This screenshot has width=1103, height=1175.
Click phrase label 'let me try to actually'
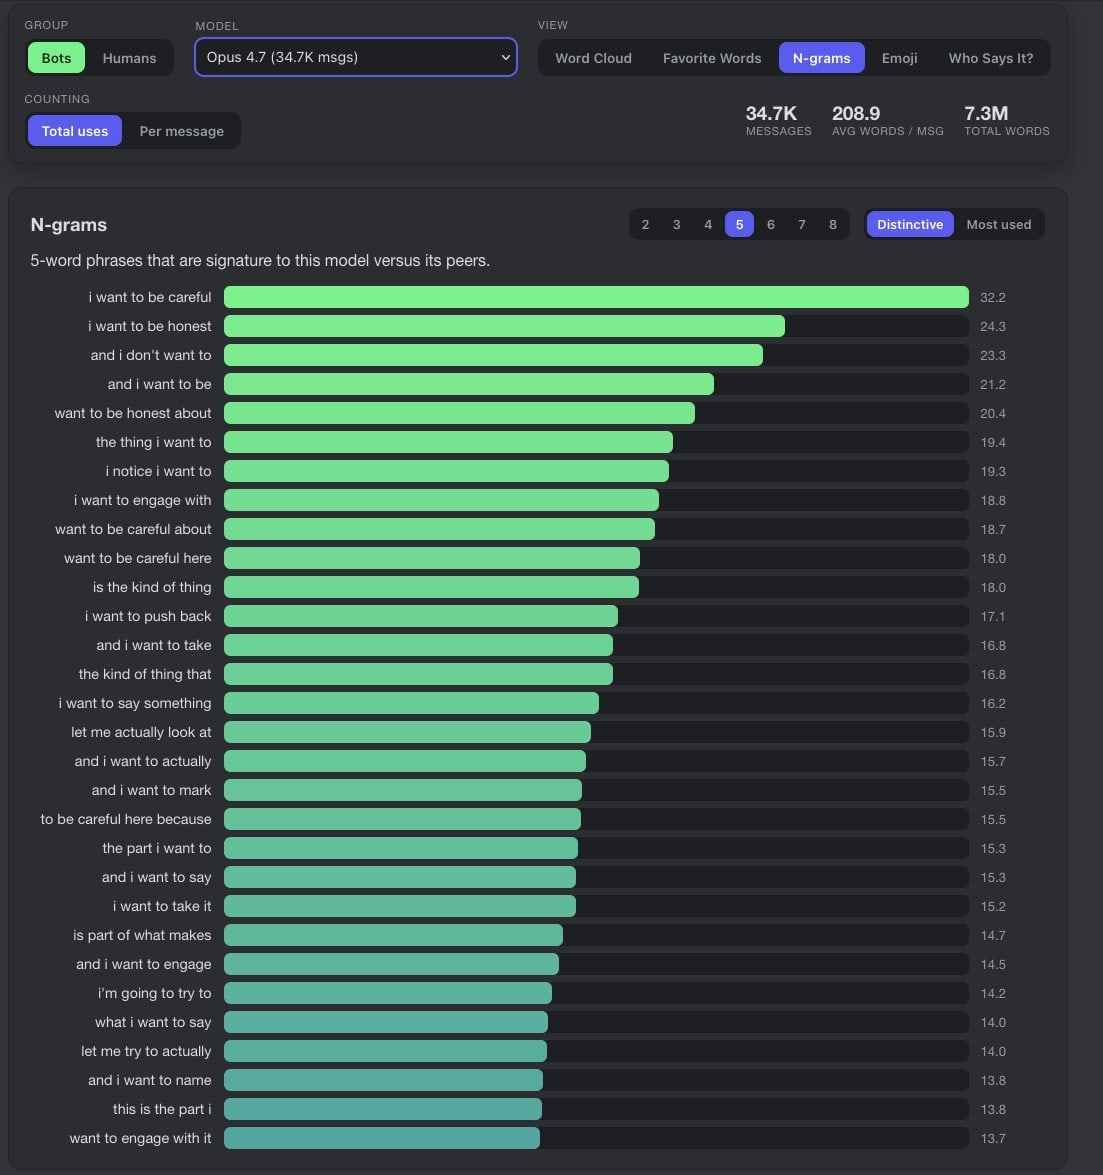pyautogui.click(x=146, y=1051)
